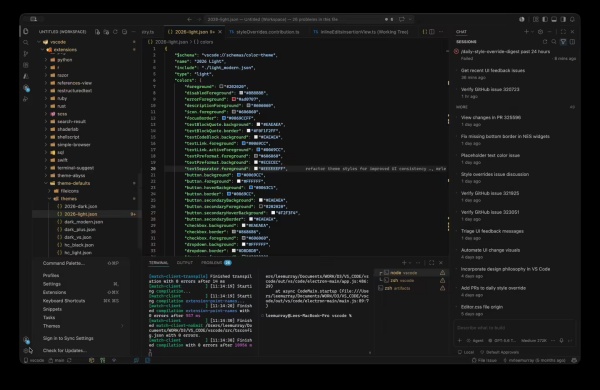The height and width of the screenshot is (390, 600).
Task: Click the failed session error icon
Action: coord(457,51)
